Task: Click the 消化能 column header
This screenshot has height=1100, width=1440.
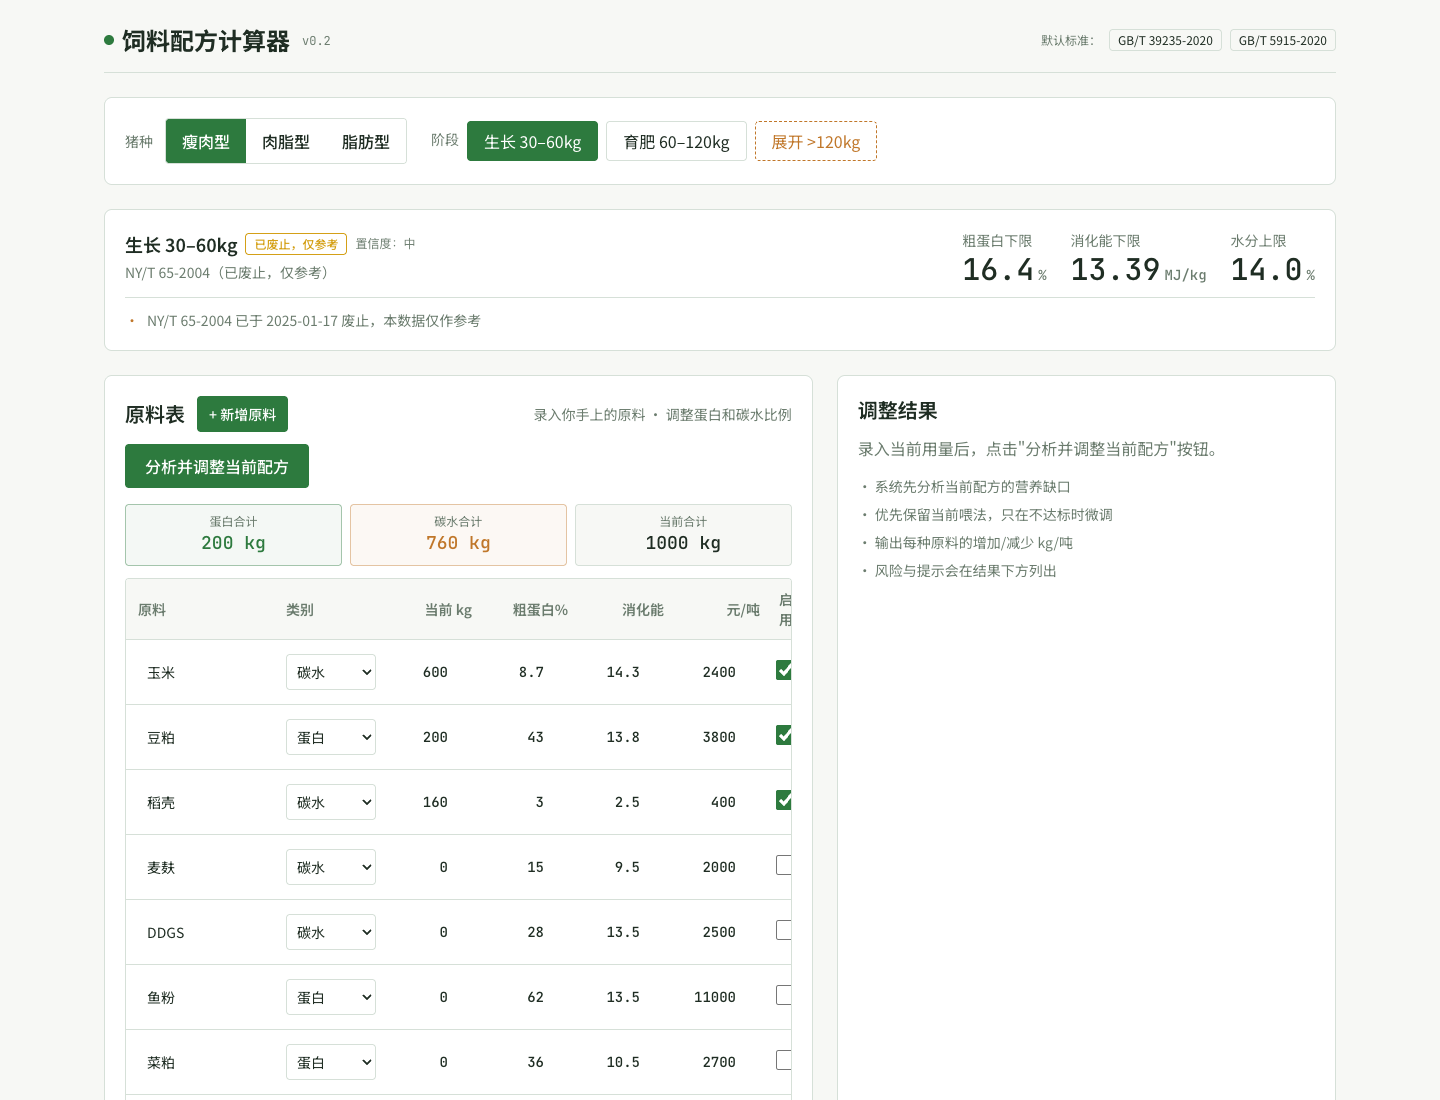Action: 643,610
